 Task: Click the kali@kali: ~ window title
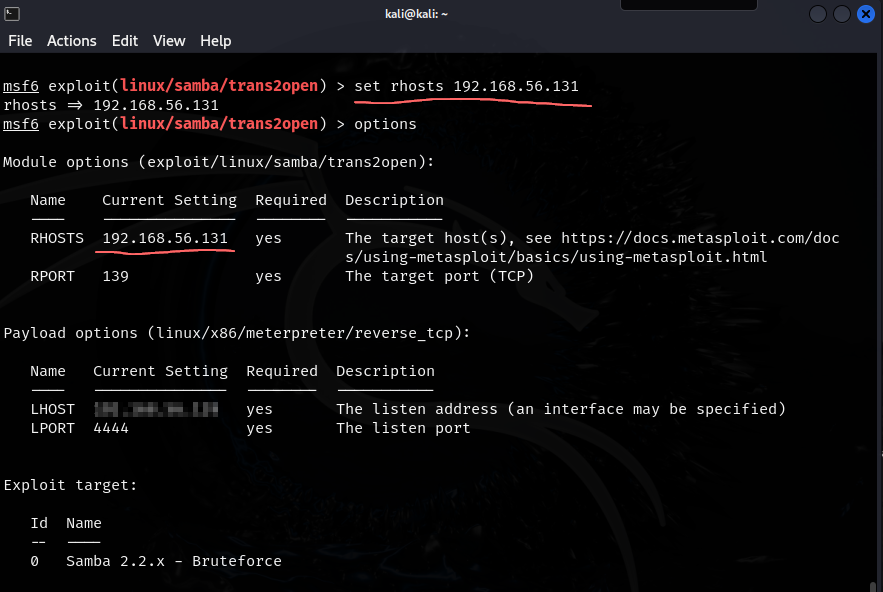[416, 14]
